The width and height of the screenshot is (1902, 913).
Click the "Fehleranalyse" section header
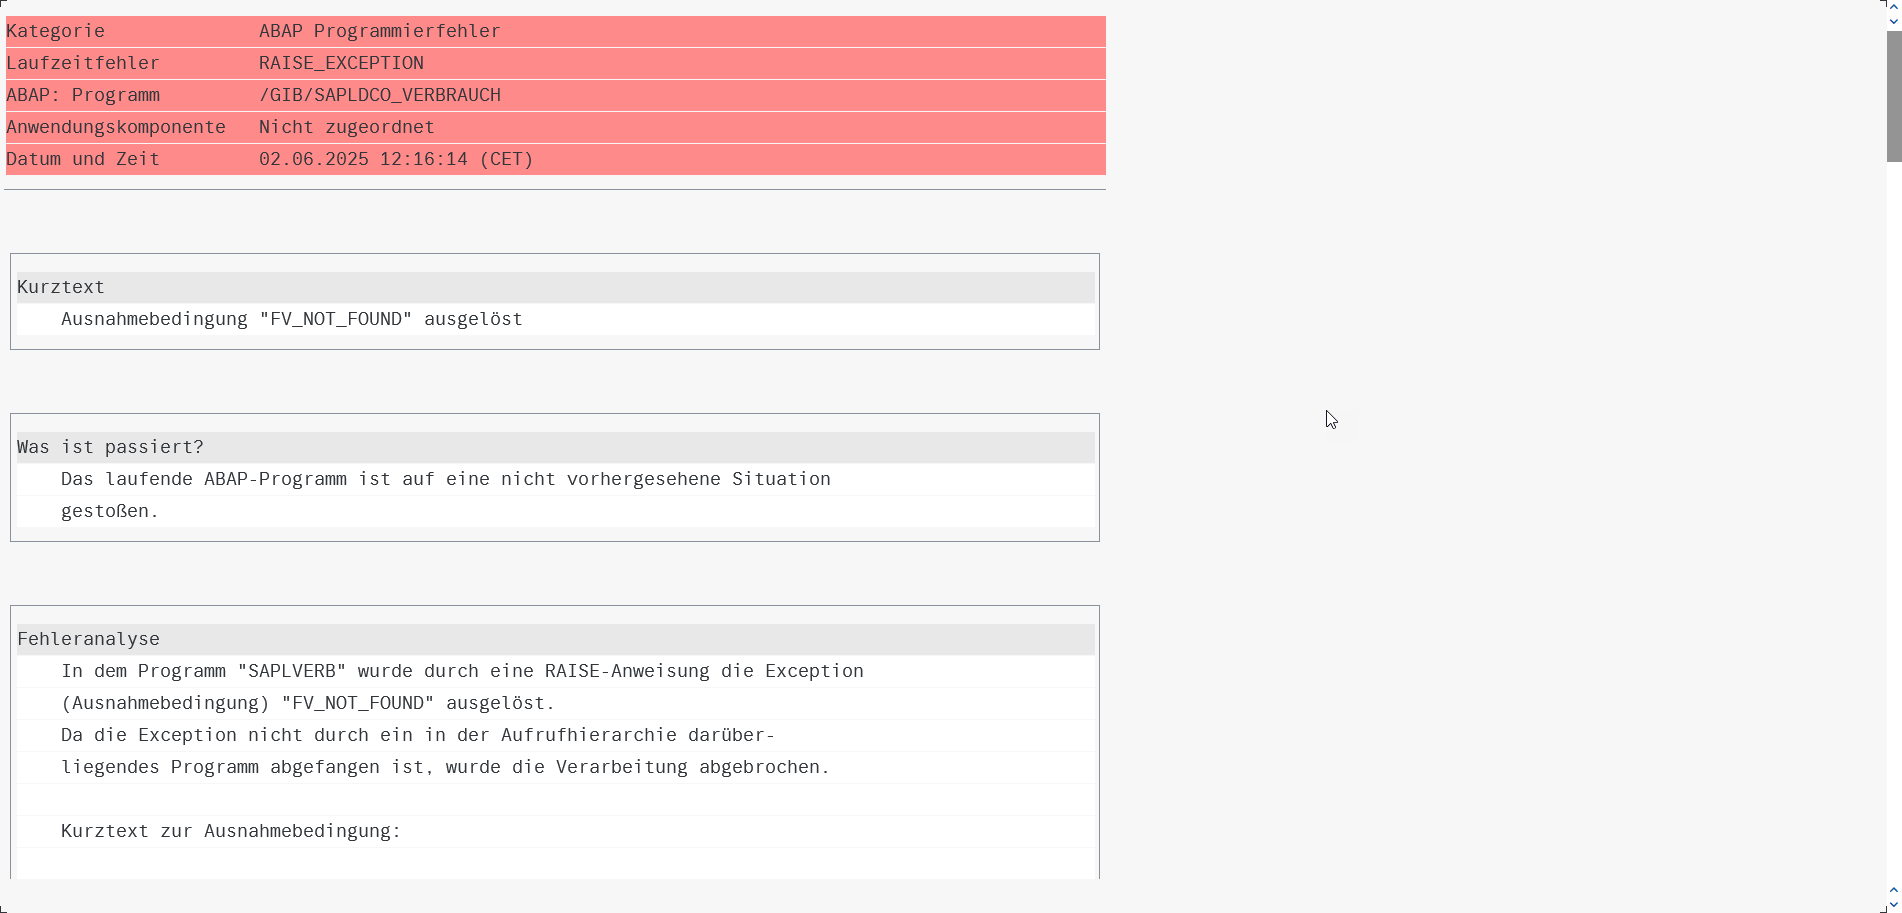(88, 639)
